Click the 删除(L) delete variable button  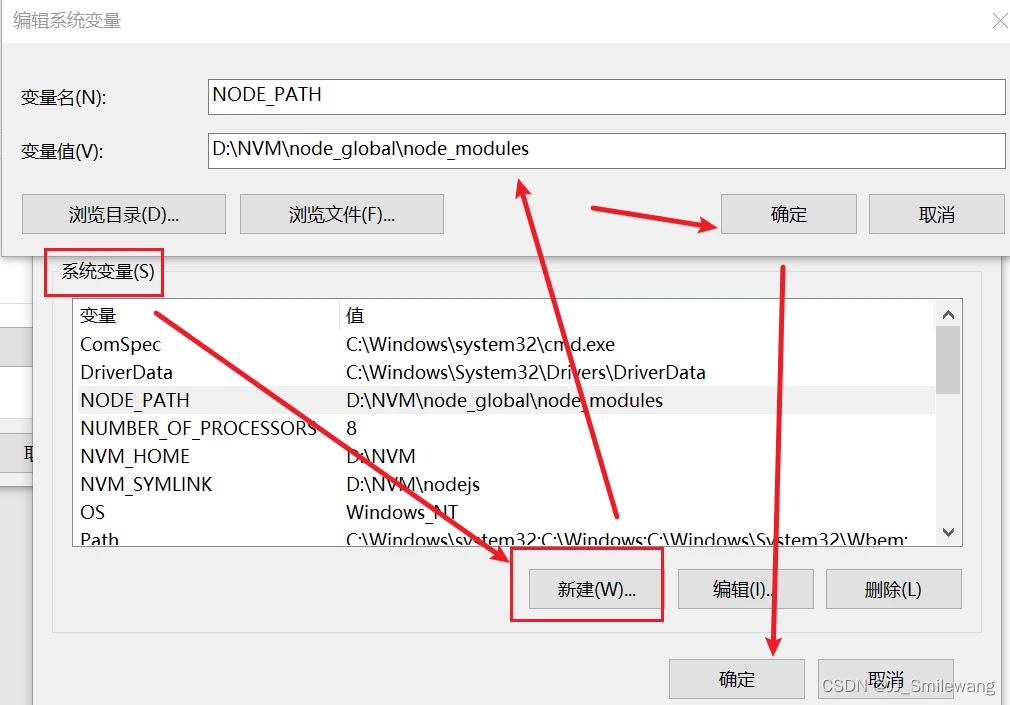(893, 589)
